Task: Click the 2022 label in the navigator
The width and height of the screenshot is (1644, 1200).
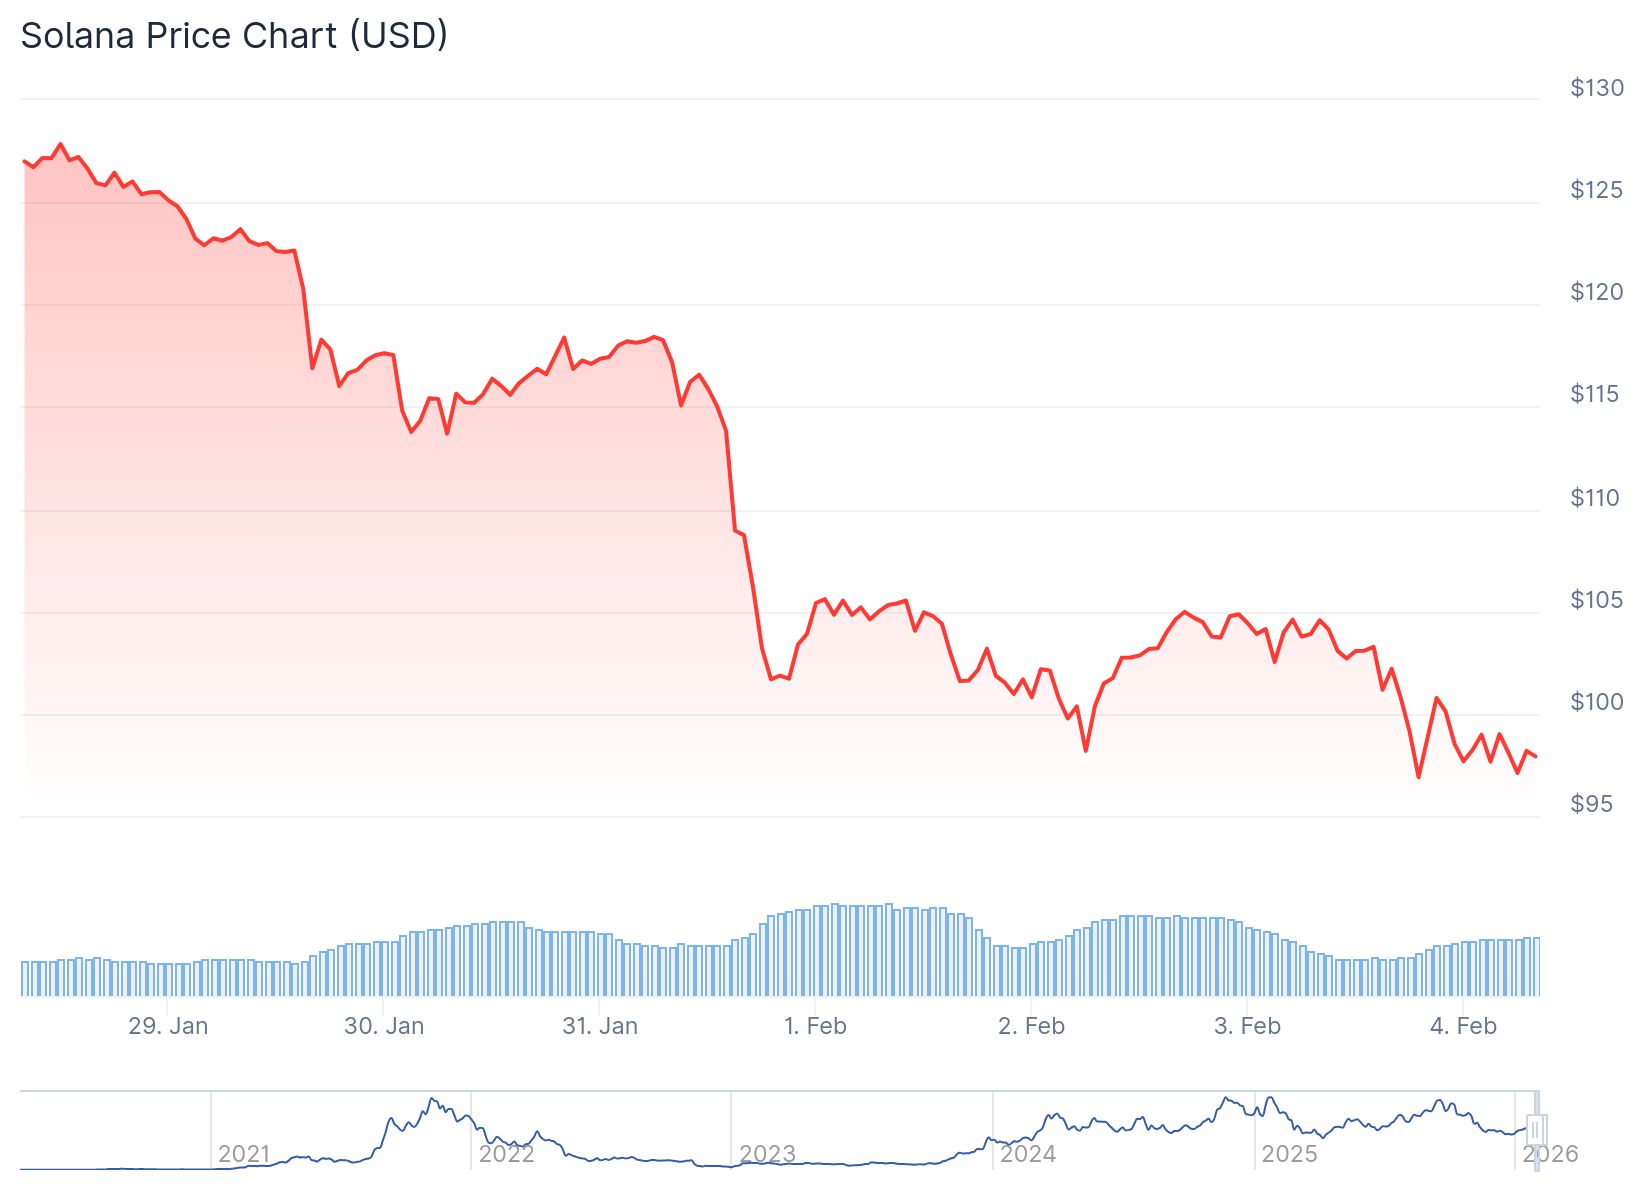Action: pyautogui.click(x=506, y=1154)
